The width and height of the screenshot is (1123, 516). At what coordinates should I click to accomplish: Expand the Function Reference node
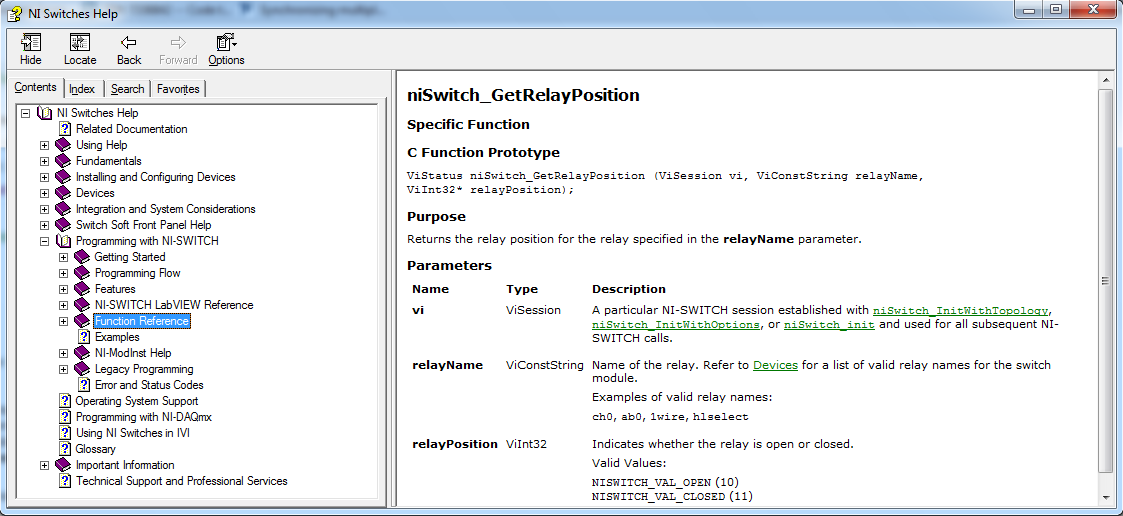63,321
